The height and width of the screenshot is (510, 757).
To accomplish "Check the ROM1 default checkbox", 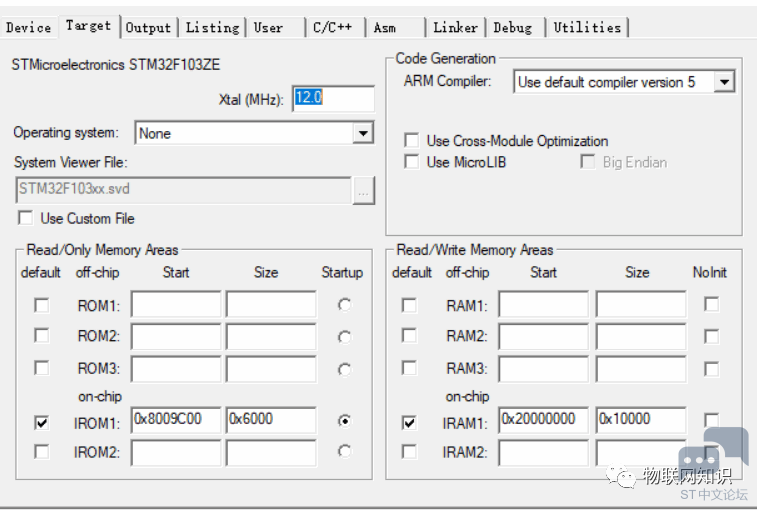I will (x=42, y=305).
